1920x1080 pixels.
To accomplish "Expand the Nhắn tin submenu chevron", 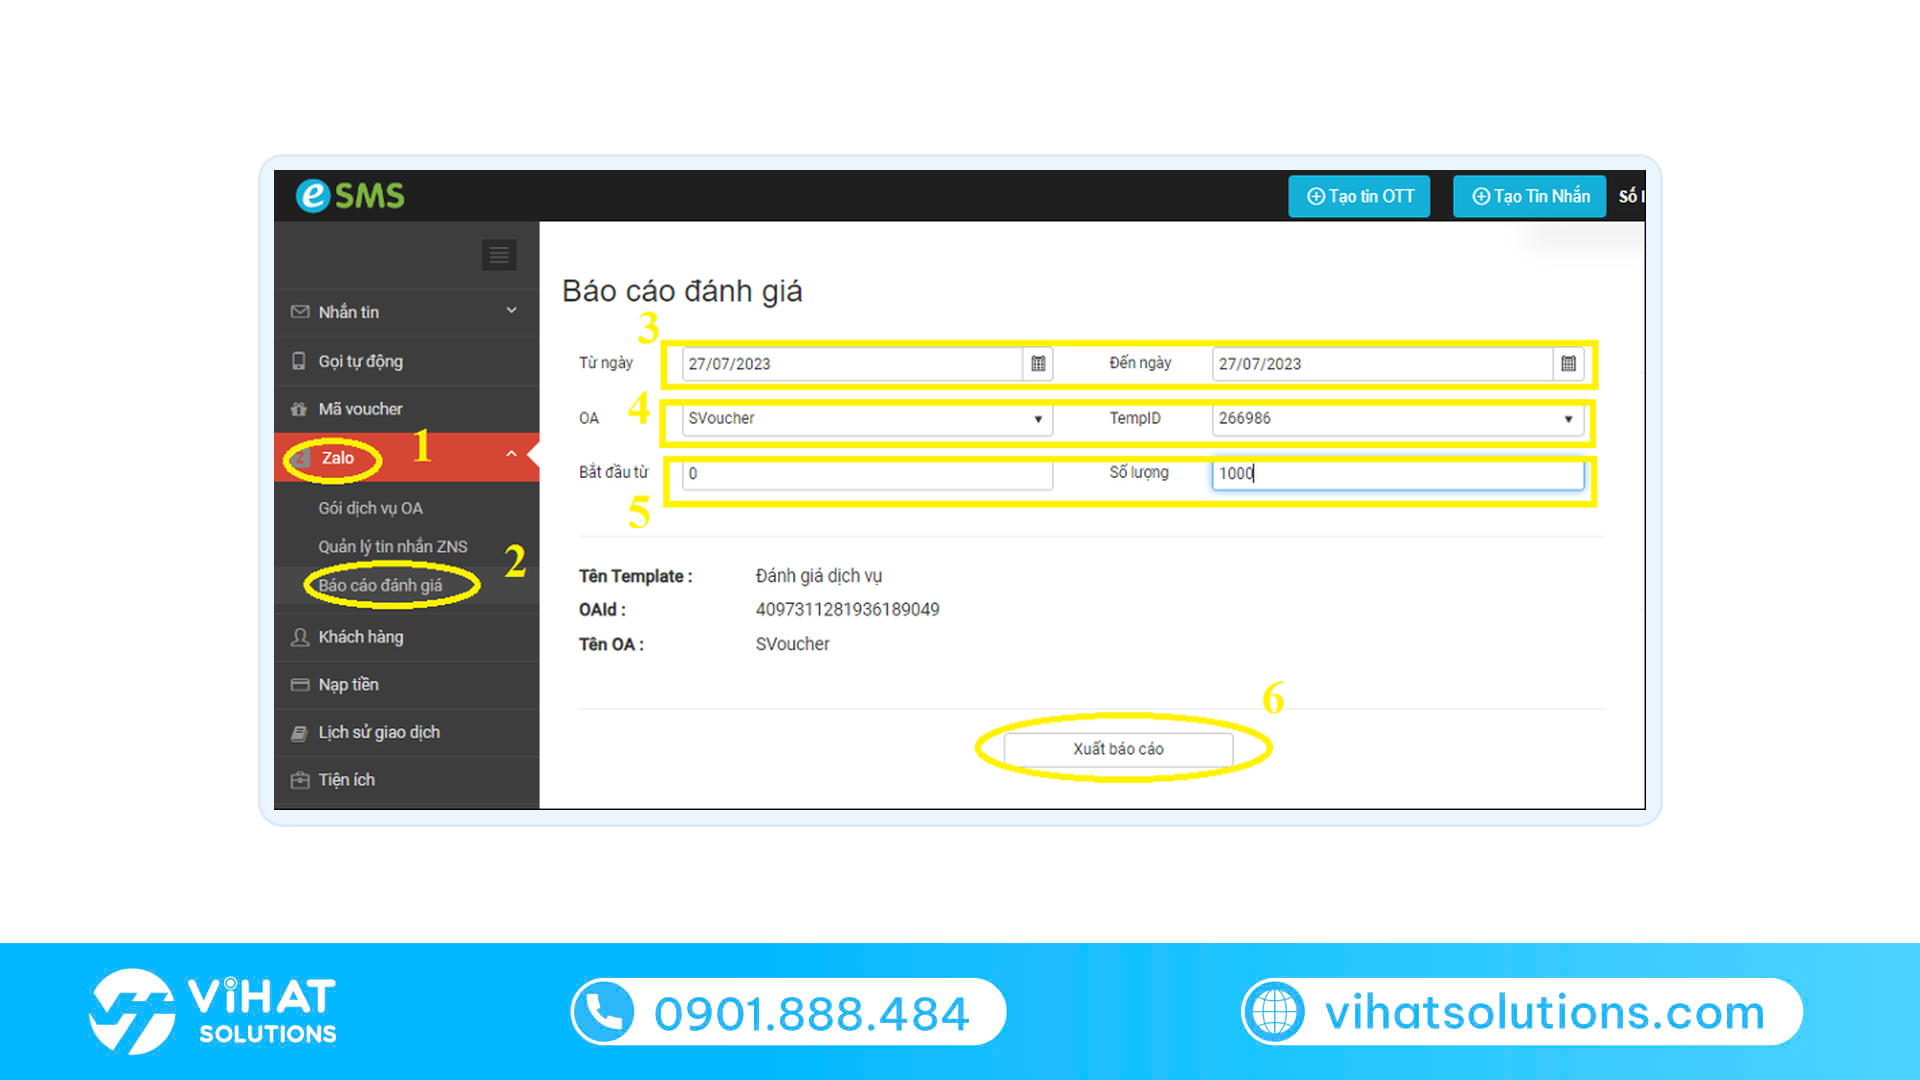I will click(512, 311).
